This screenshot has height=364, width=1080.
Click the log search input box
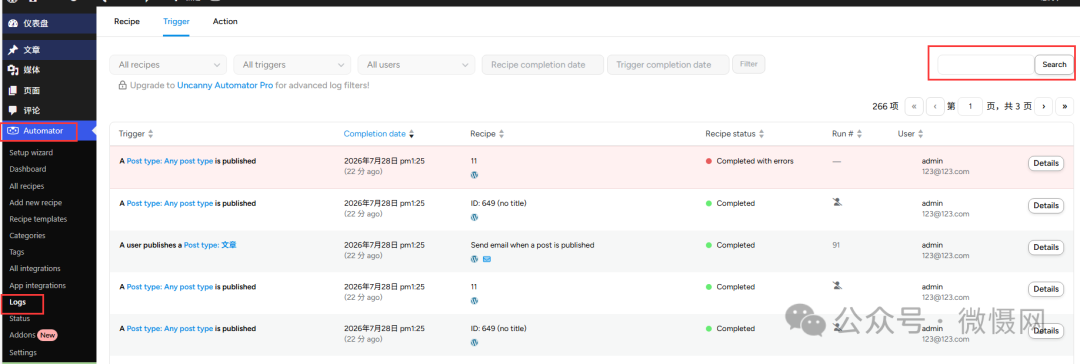(x=986, y=65)
